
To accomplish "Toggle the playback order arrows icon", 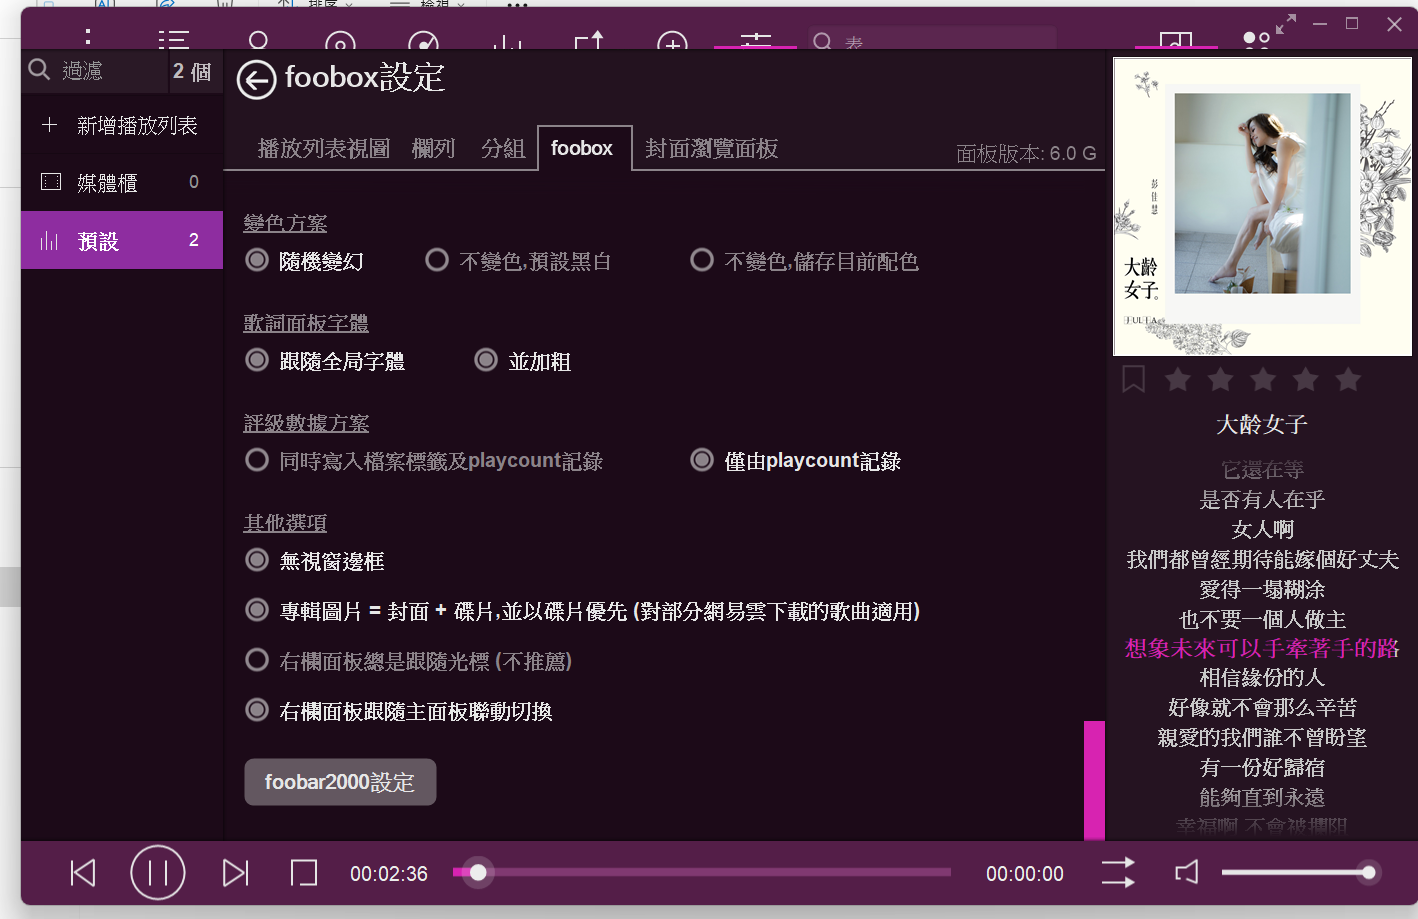I will [x=1118, y=872].
